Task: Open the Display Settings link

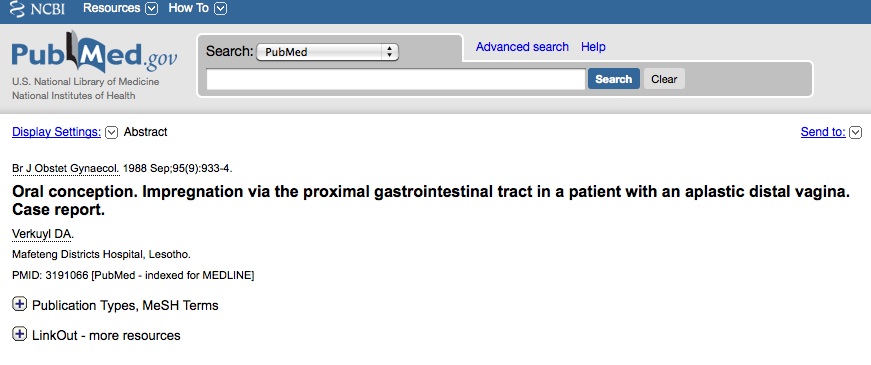Action: click(57, 132)
